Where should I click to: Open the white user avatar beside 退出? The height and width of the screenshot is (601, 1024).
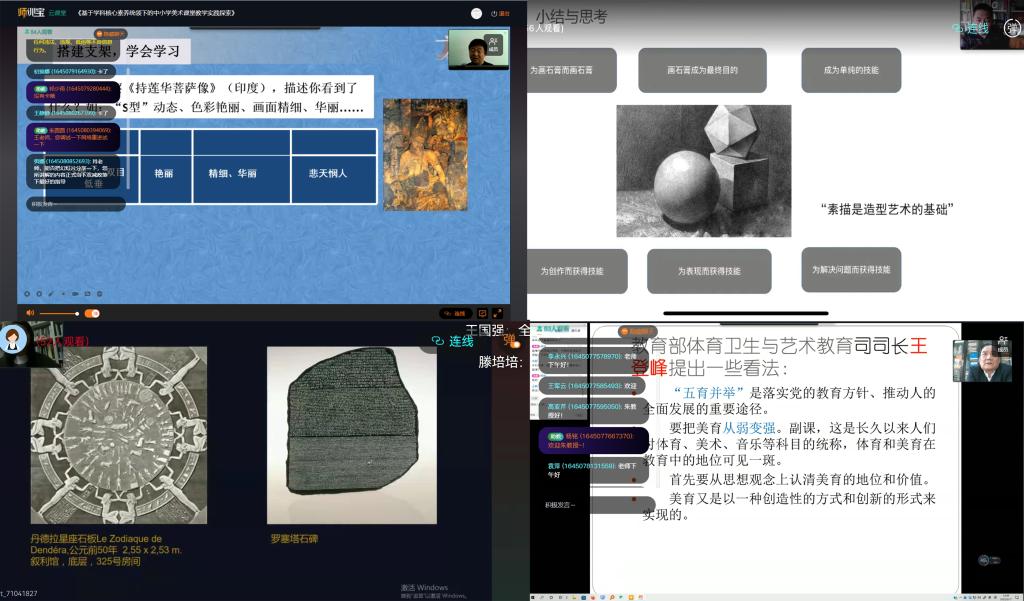(477, 13)
